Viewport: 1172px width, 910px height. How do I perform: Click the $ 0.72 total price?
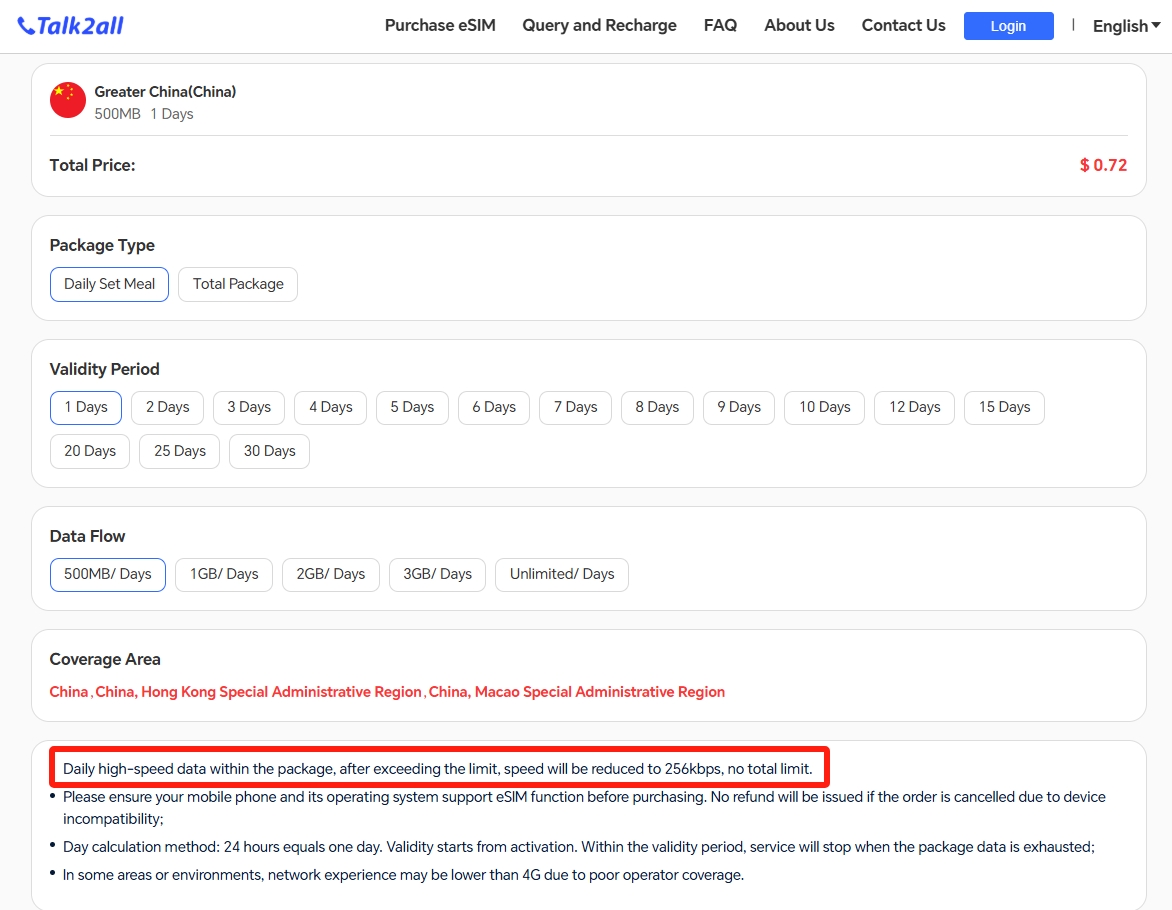click(1103, 165)
